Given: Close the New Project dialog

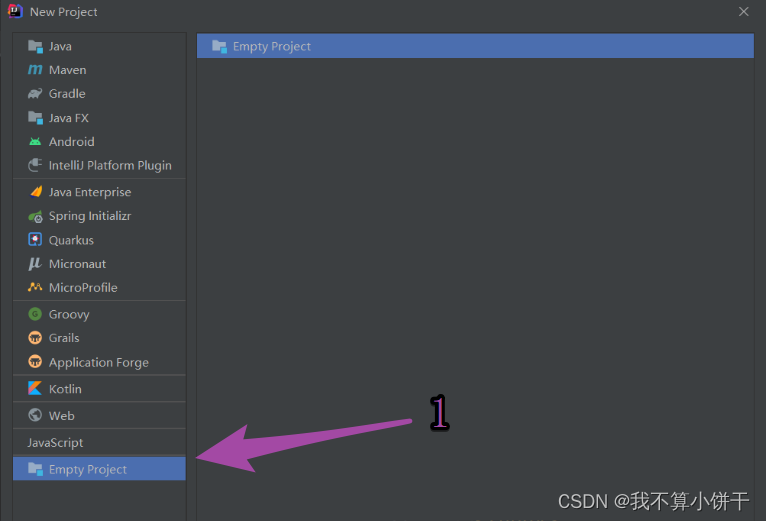Looking at the screenshot, I should [x=744, y=11].
